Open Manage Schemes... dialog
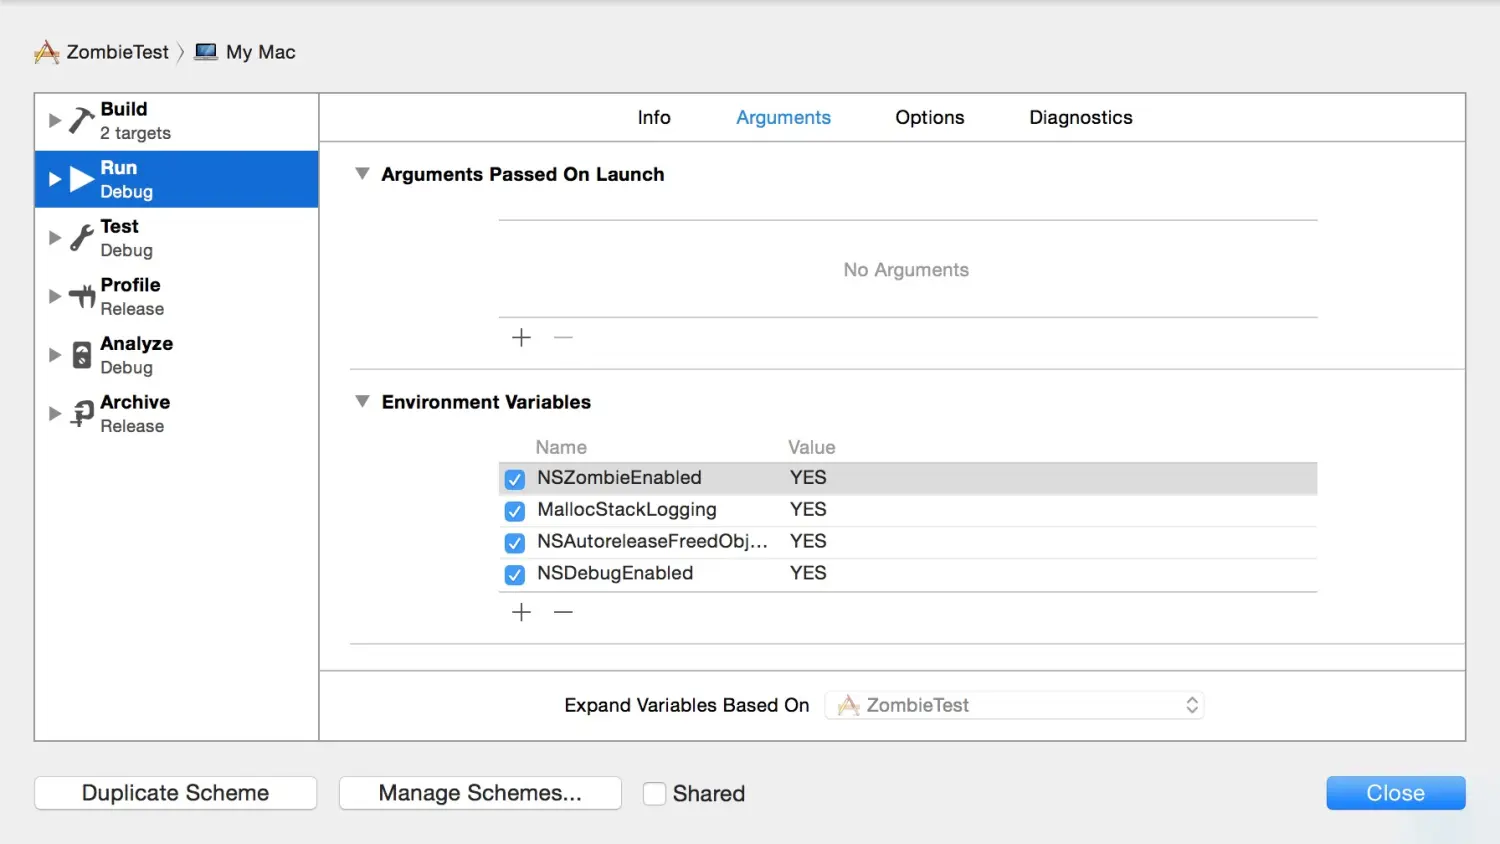This screenshot has height=844, width=1500. click(480, 793)
